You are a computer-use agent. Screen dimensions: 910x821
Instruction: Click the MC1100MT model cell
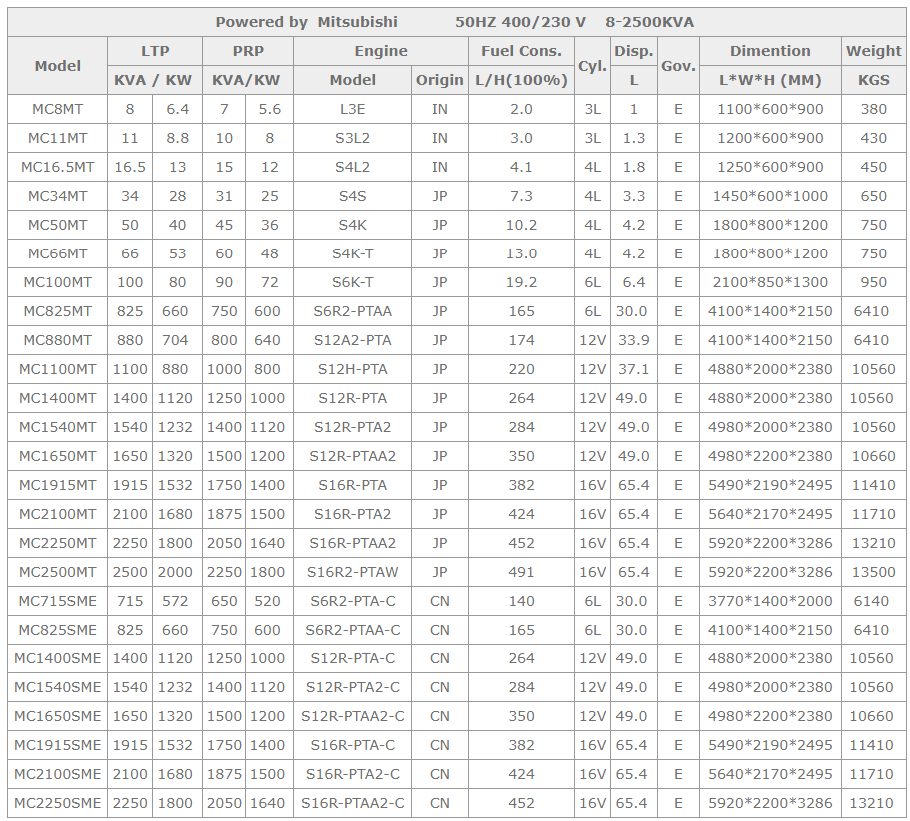click(x=58, y=370)
